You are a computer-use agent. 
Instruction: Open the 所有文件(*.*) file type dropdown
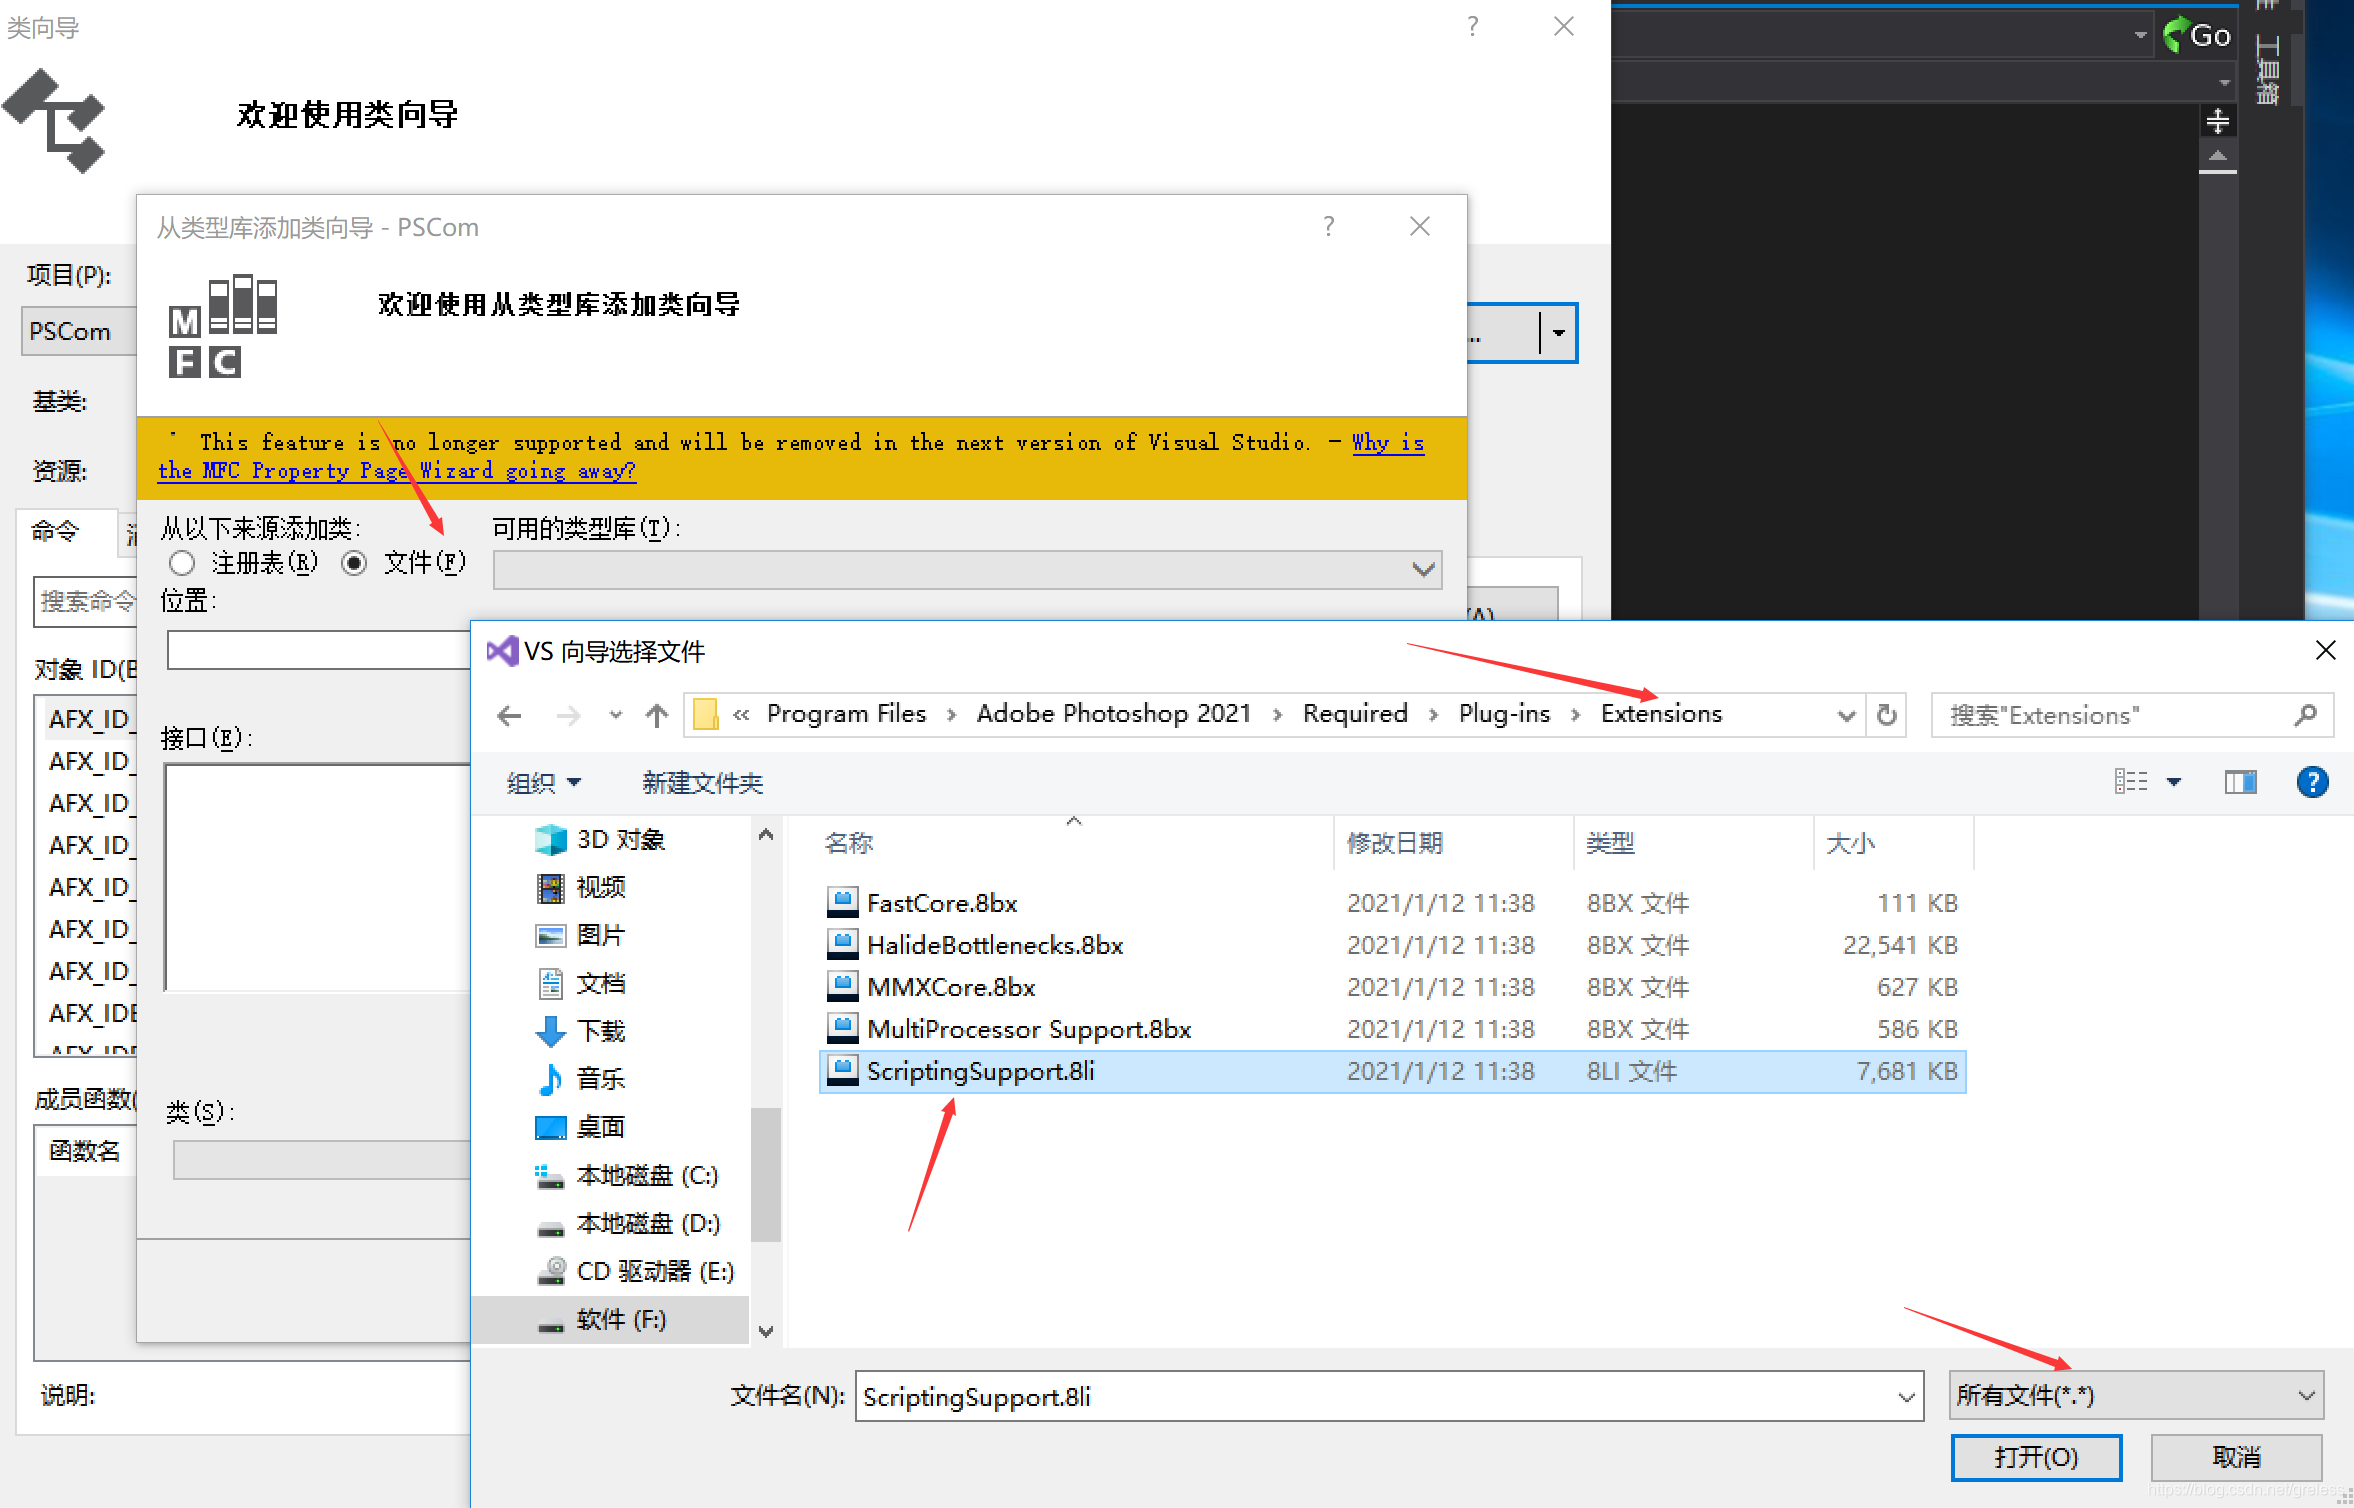click(x=2135, y=1395)
